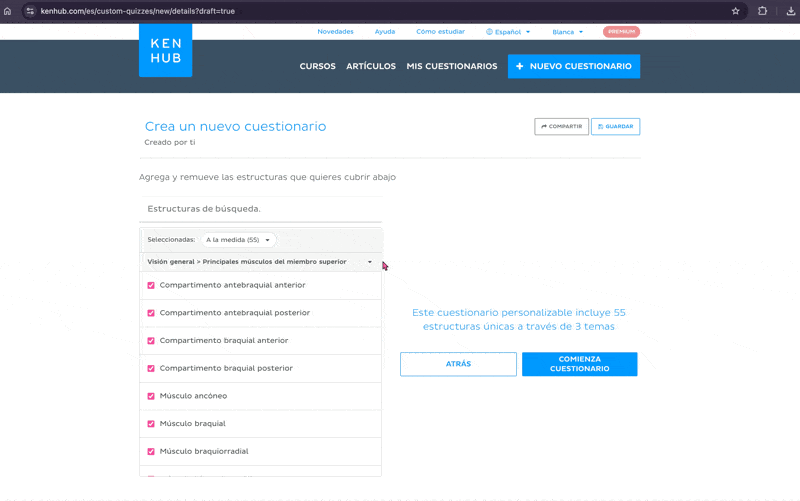The width and height of the screenshot is (800, 501).
Task: Uncheck Compartimento antebraquial anterior
Action: coord(151,285)
